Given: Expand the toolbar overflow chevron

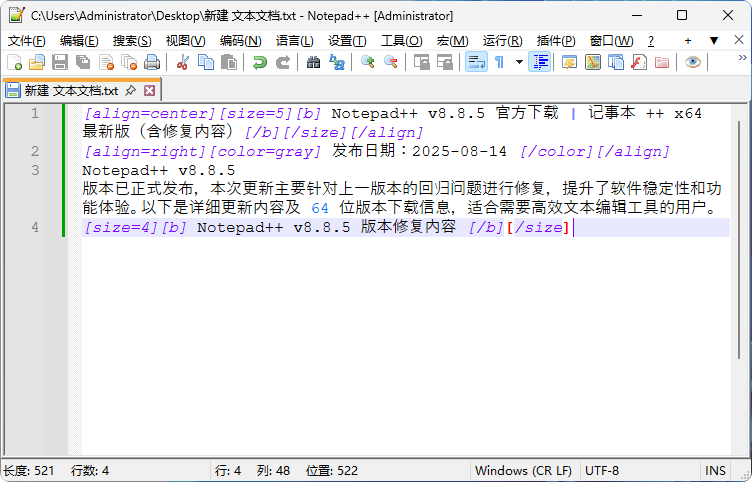Looking at the screenshot, I should point(743,58).
